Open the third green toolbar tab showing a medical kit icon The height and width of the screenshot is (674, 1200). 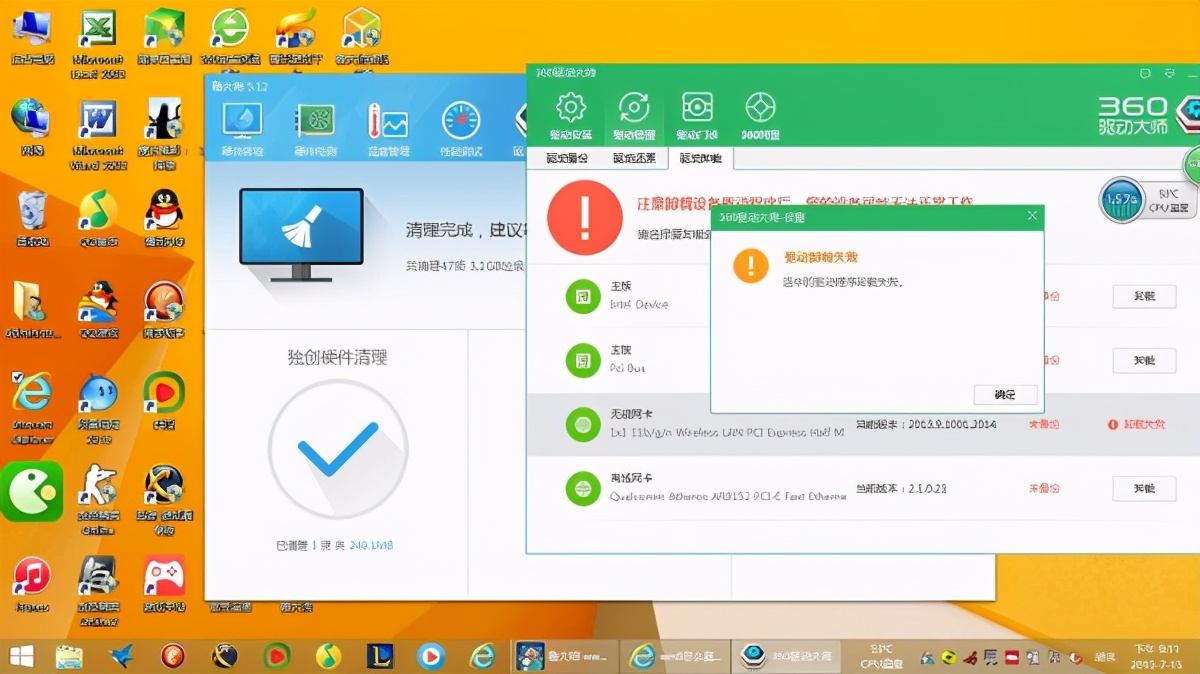click(697, 116)
